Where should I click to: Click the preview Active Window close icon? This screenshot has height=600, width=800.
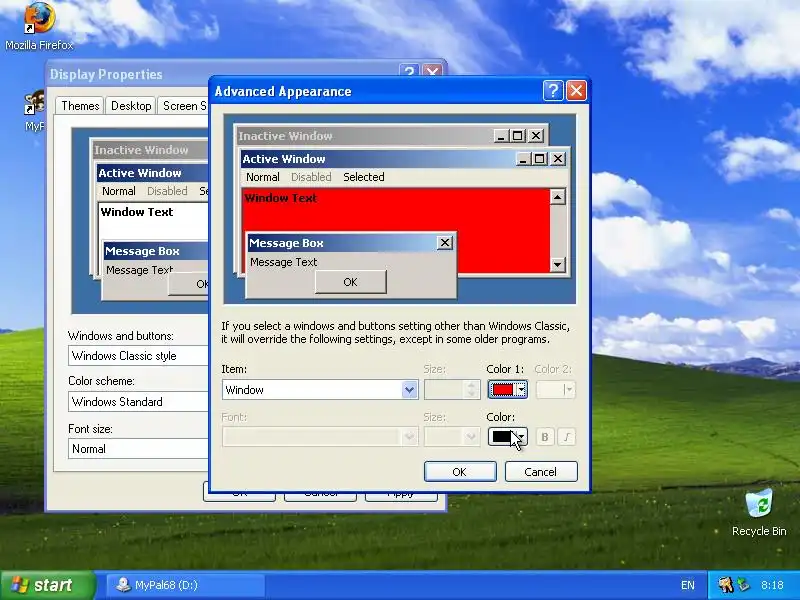tap(558, 159)
